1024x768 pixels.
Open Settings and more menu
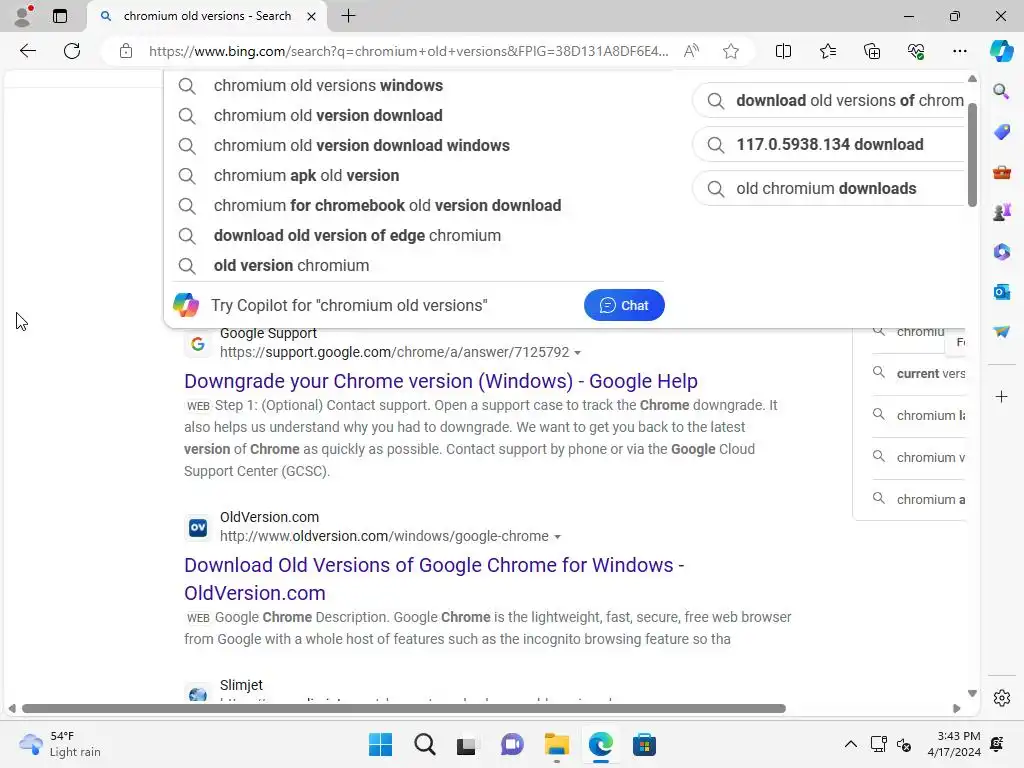(x=959, y=51)
